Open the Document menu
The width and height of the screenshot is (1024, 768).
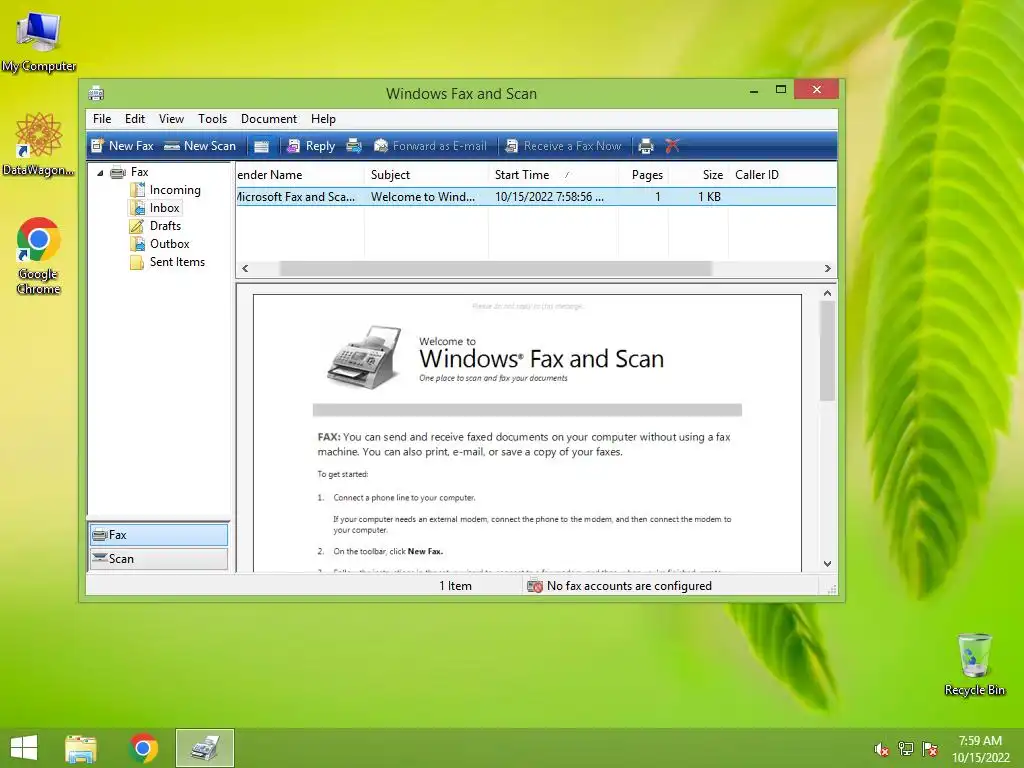(268, 119)
